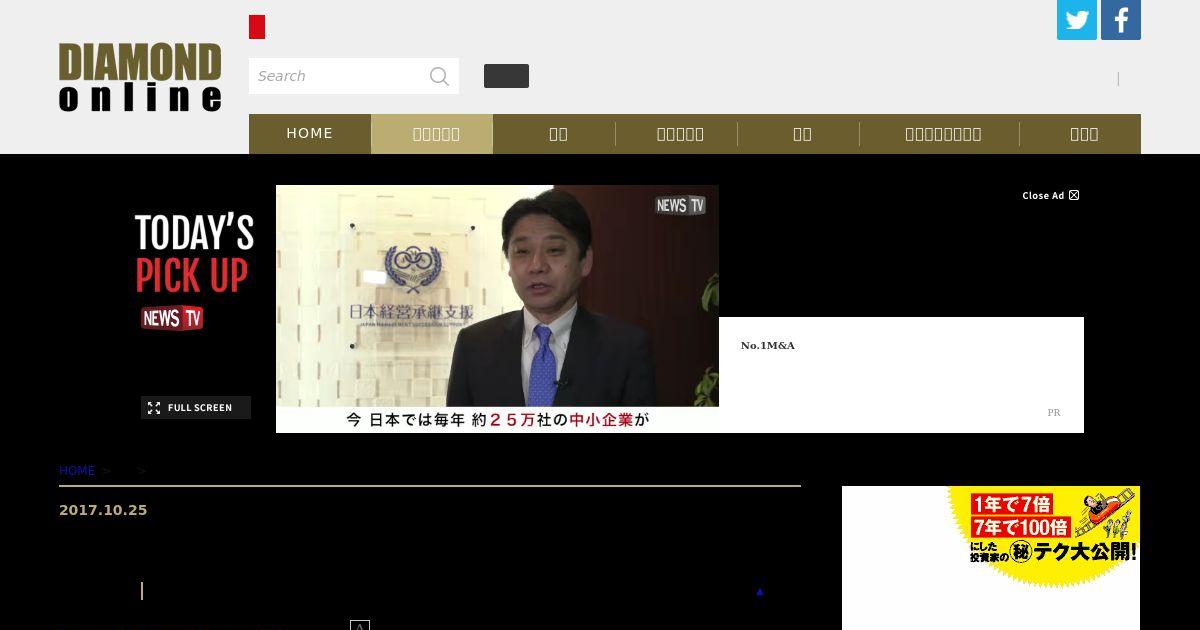This screenshot has width=1200, height=630.
Task: Go to the DIAMOND online logo homepage
Action: tap(140, 77)
